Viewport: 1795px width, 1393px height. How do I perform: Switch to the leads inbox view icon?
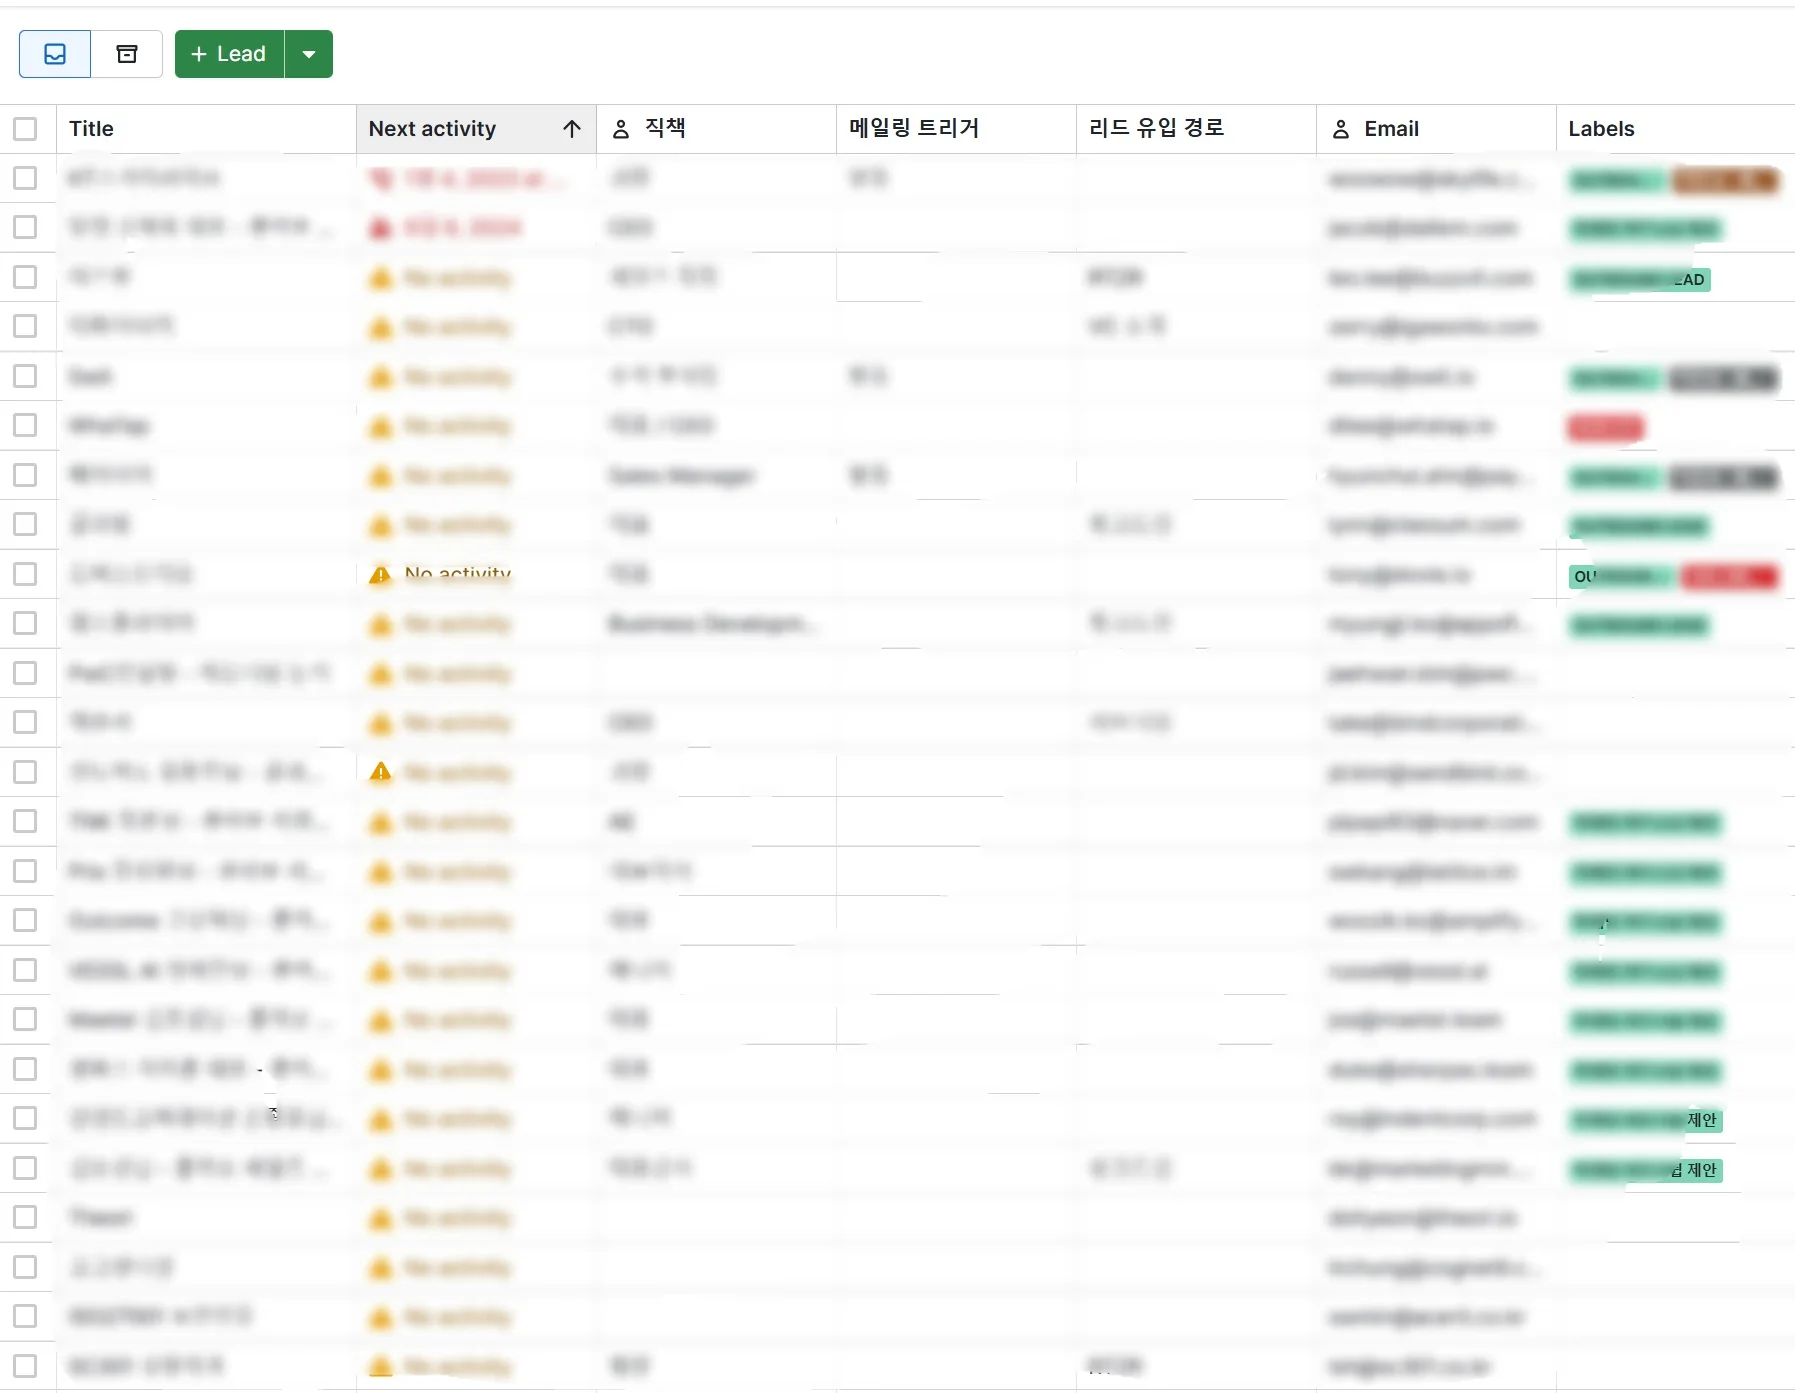click(55, 54)
